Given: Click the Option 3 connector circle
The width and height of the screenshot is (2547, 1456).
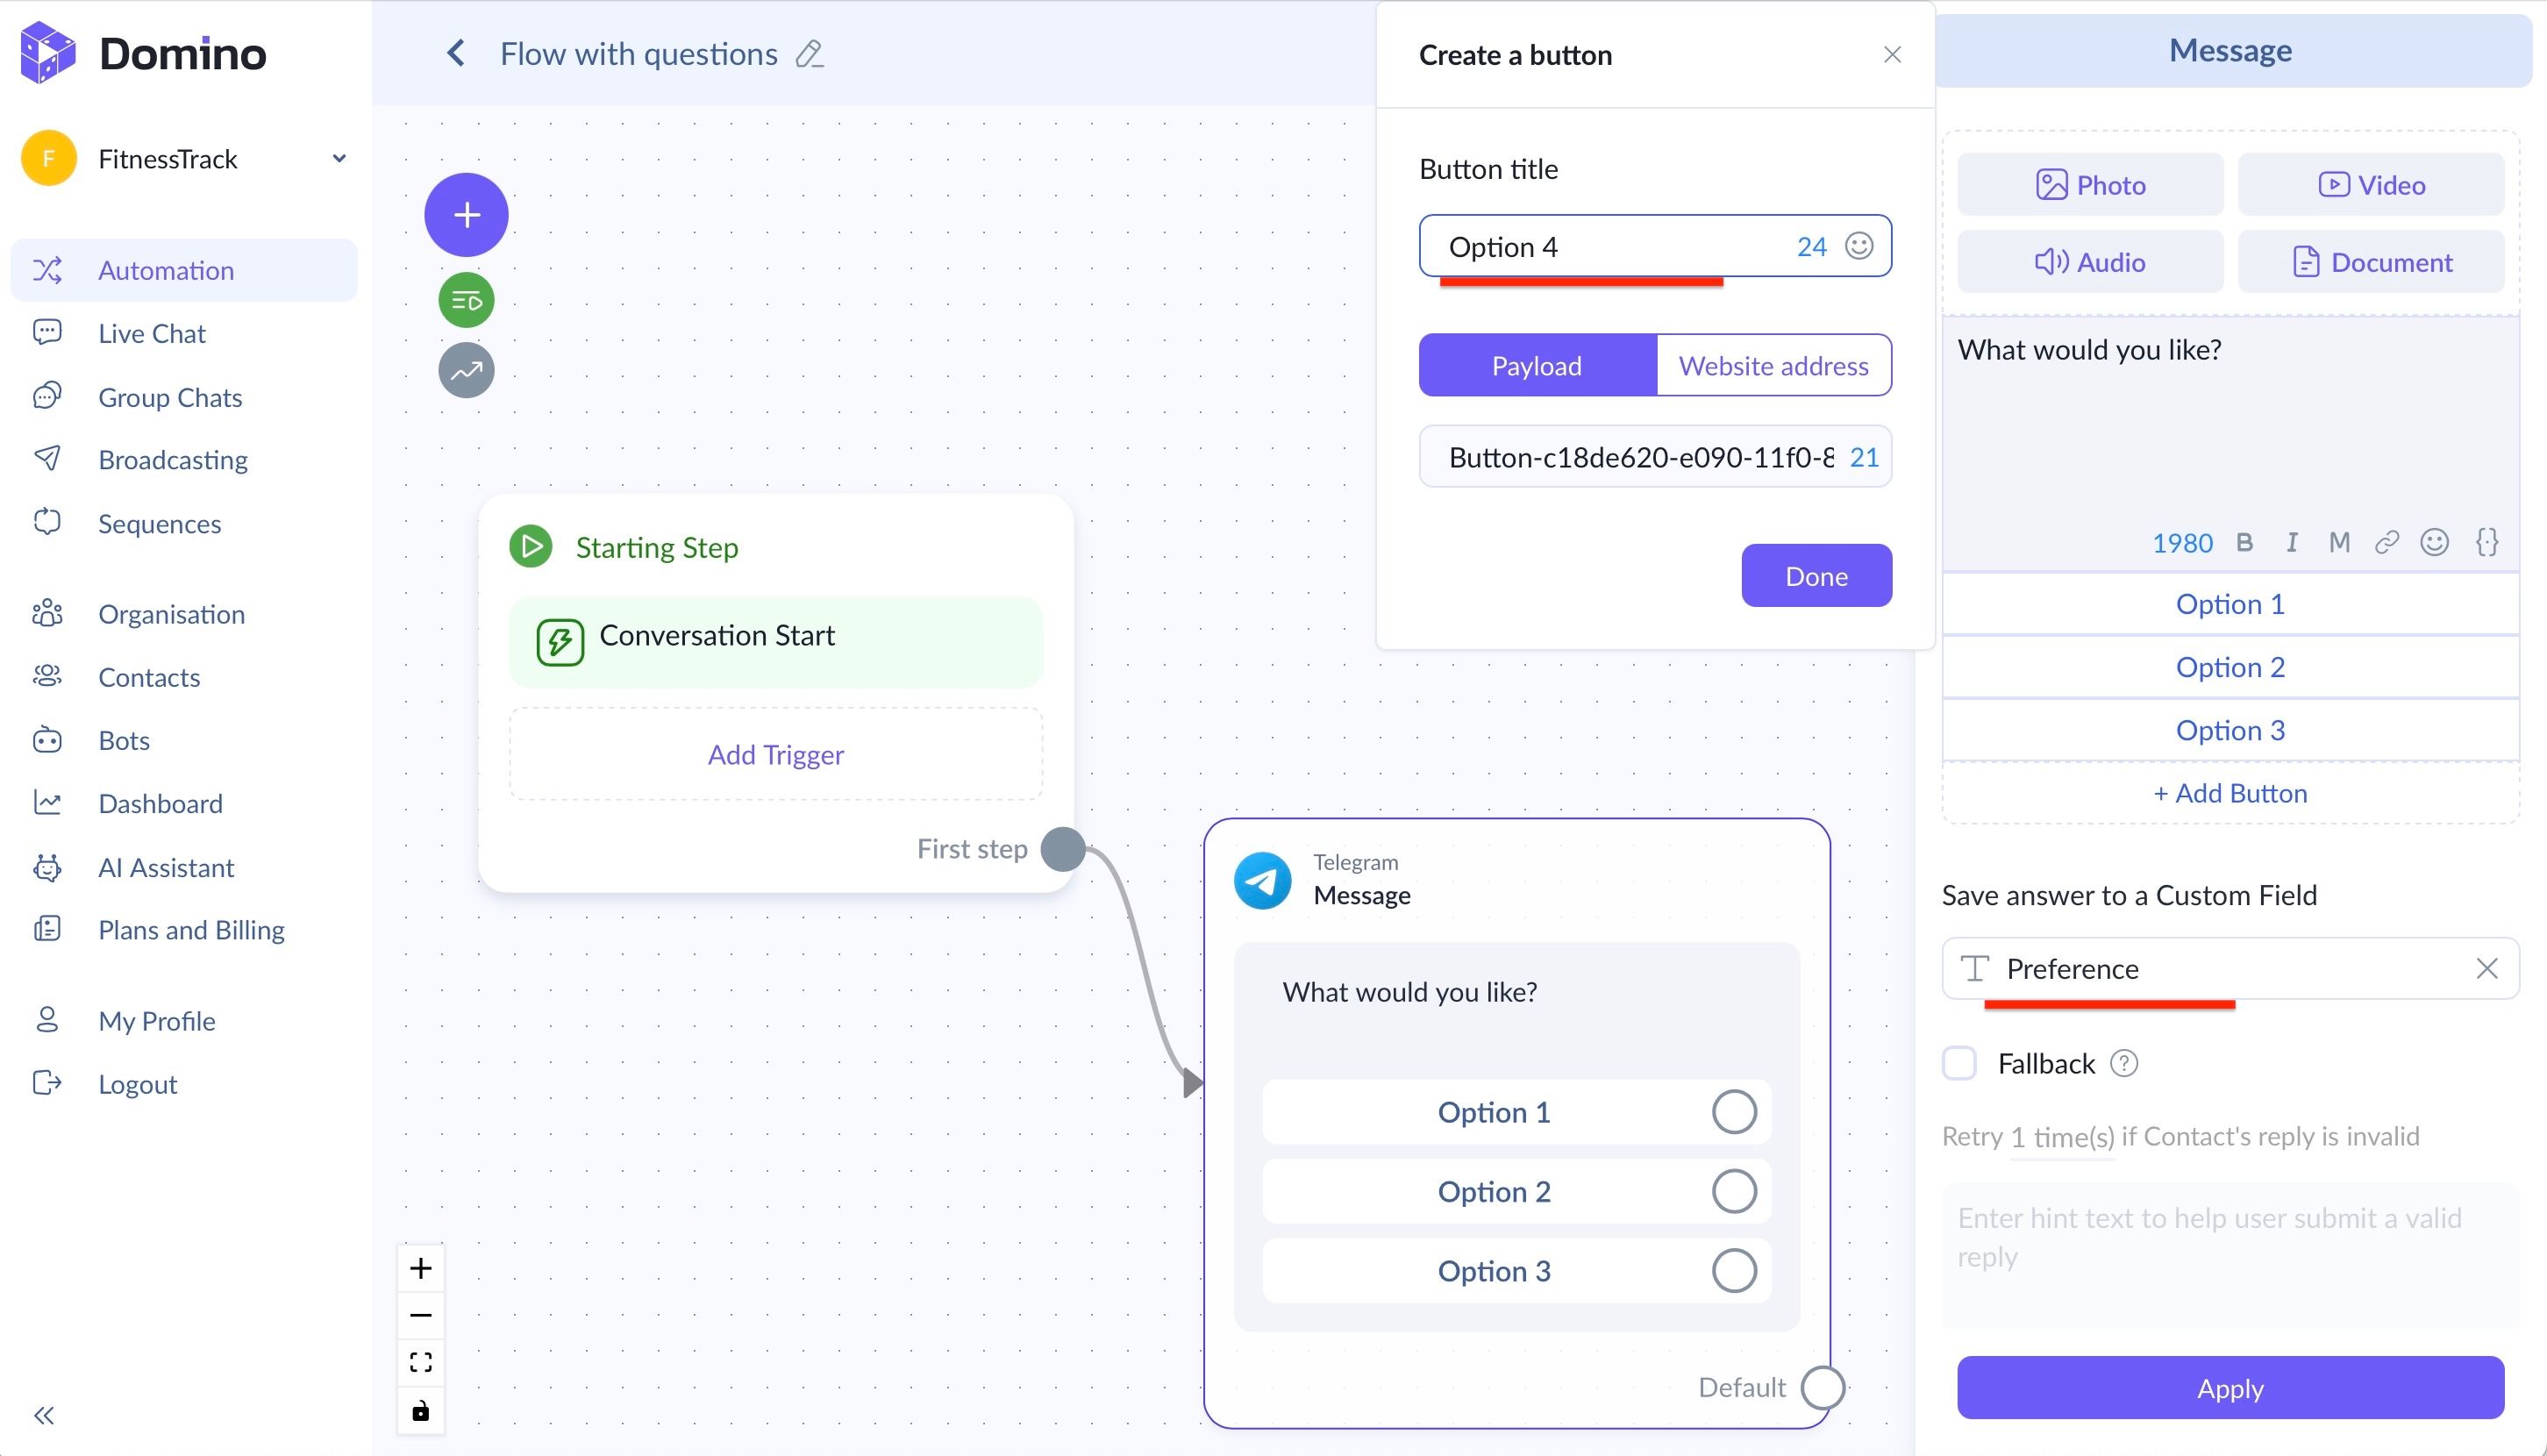Looking at the screenshot, I should point(1733,1271).
